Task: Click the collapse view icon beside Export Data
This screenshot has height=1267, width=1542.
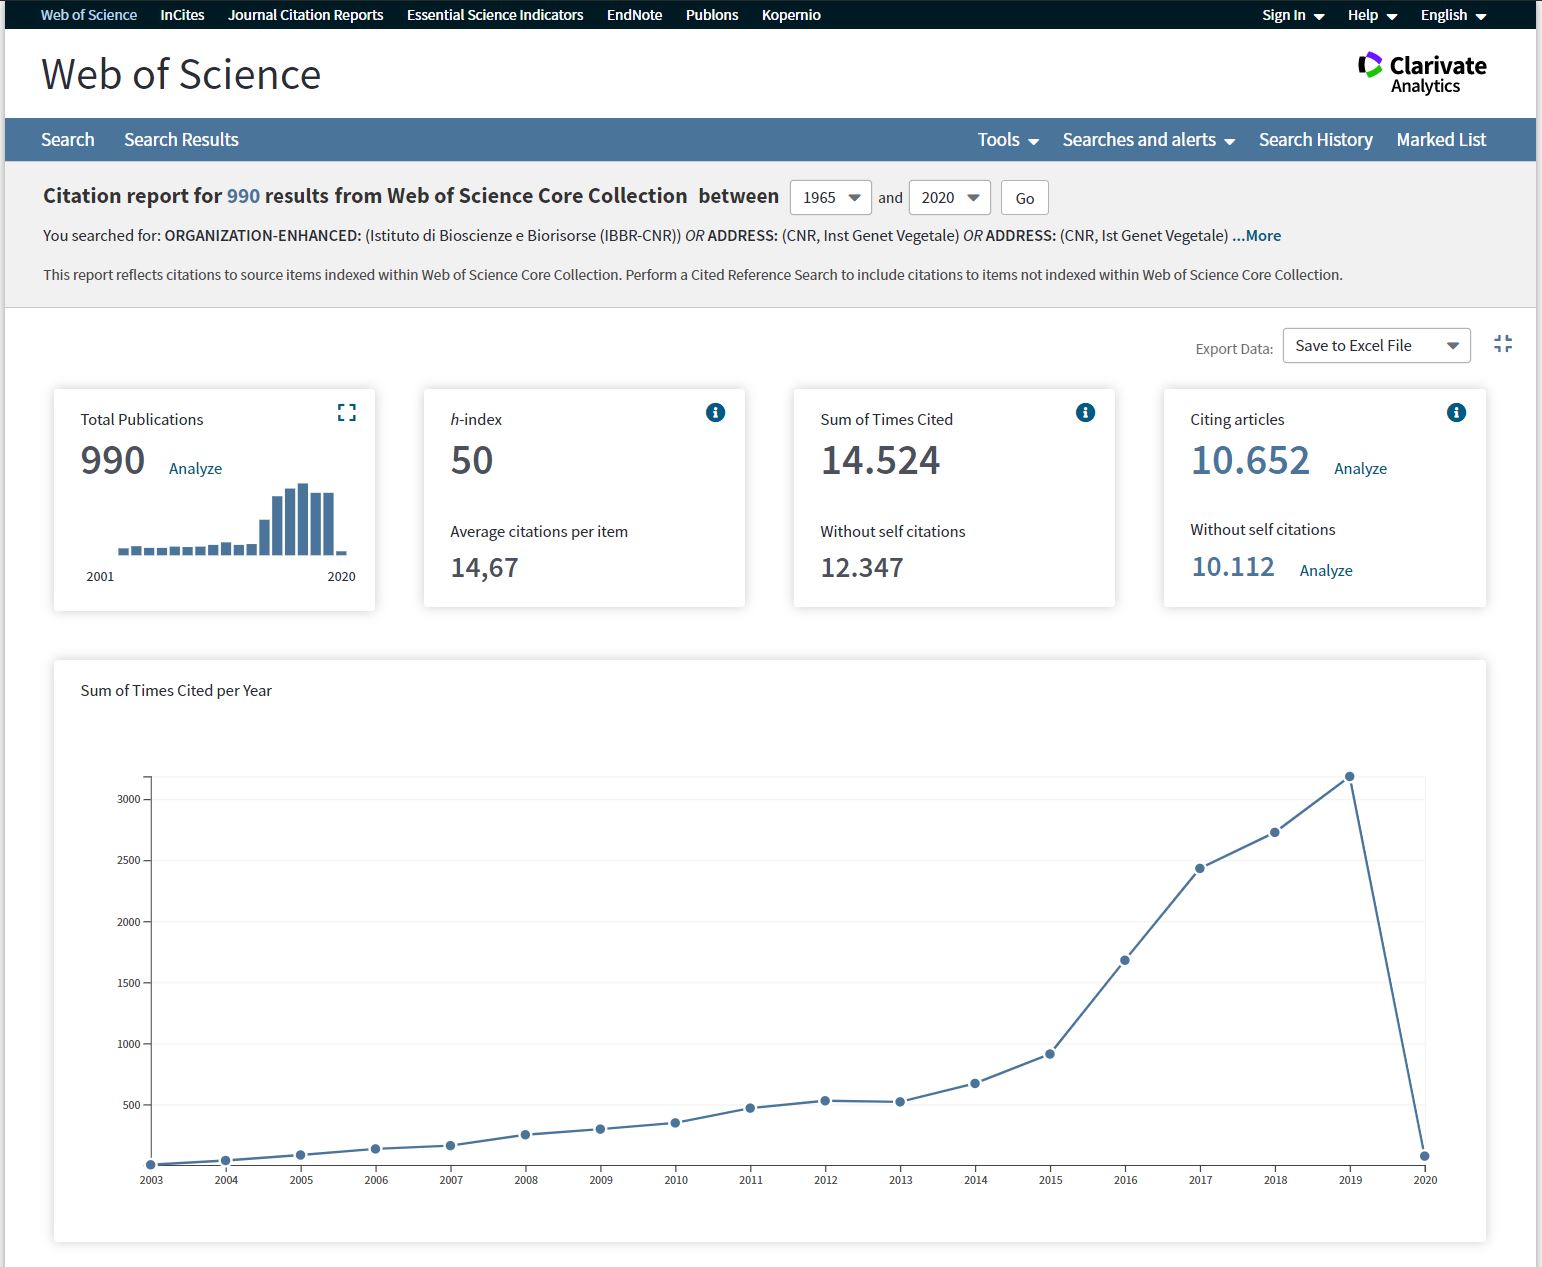Action: point(1503,344)
